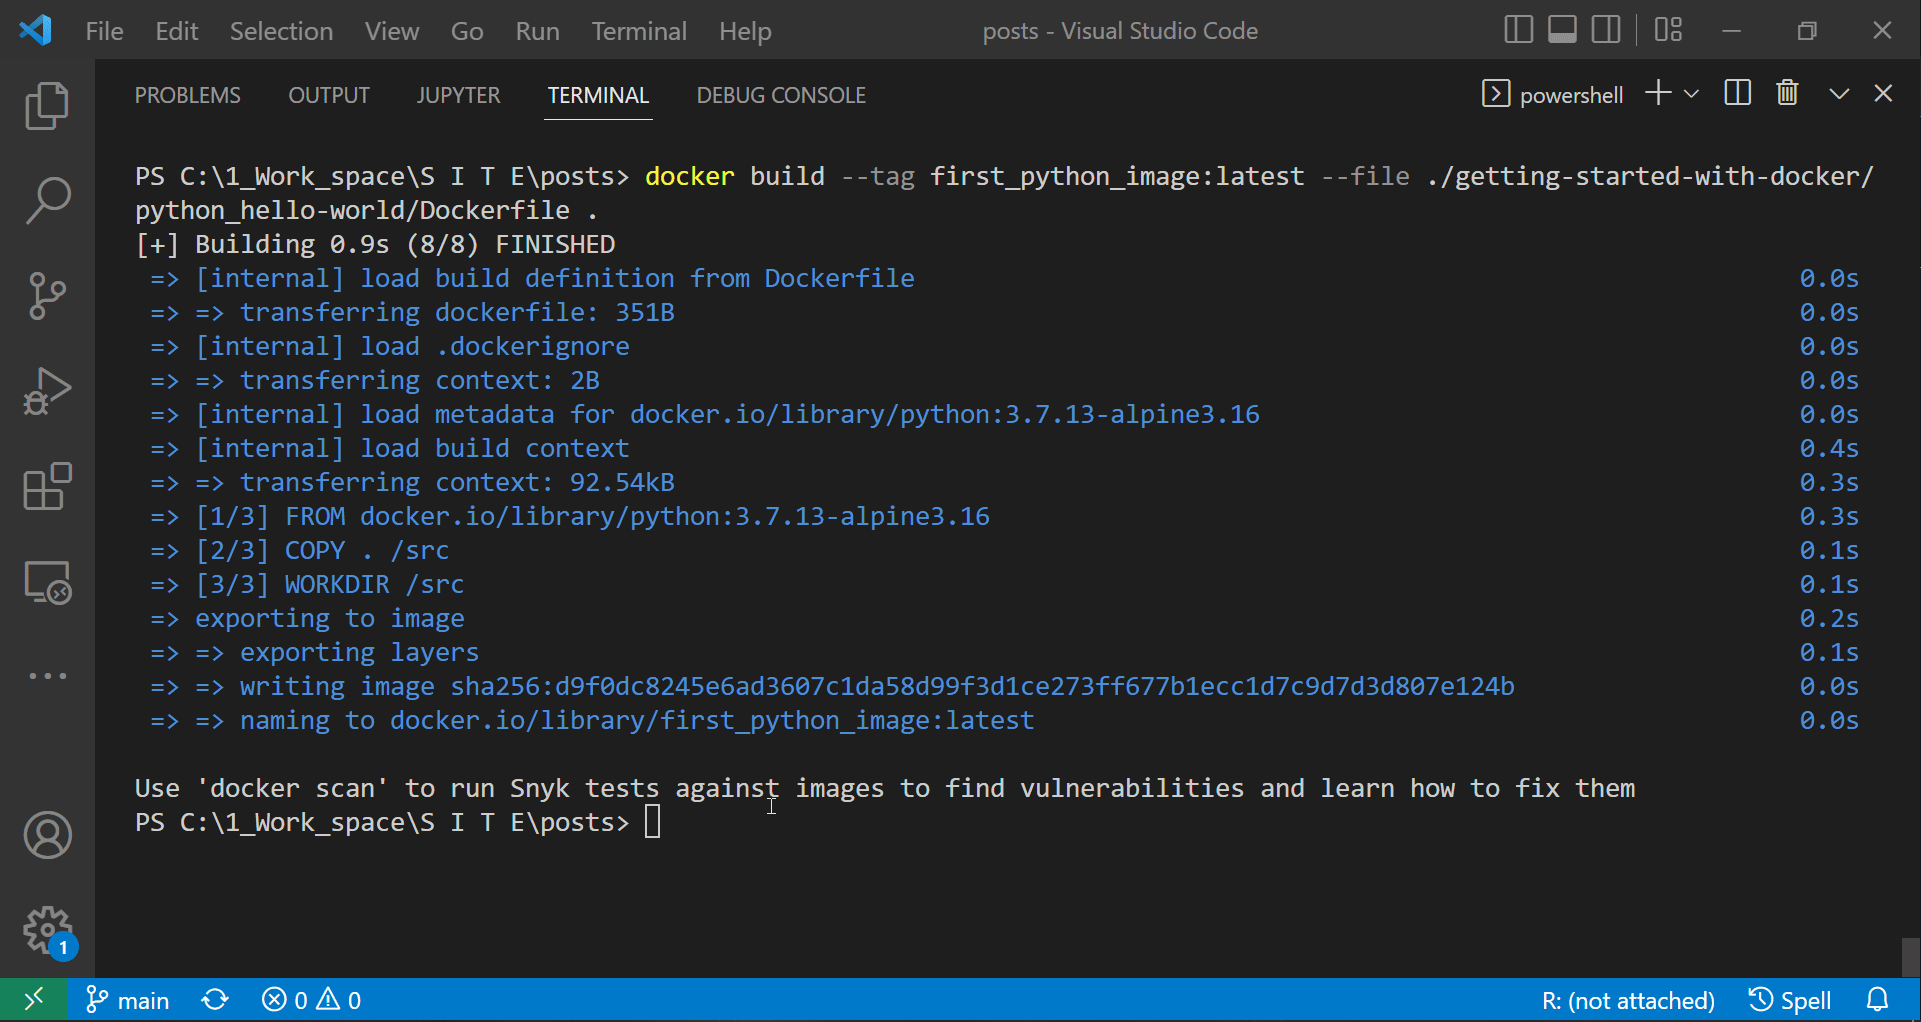This screenshot has height=1022, width=1921.
Task: Open the Terminal menu
Action: [x=639, y=31]
